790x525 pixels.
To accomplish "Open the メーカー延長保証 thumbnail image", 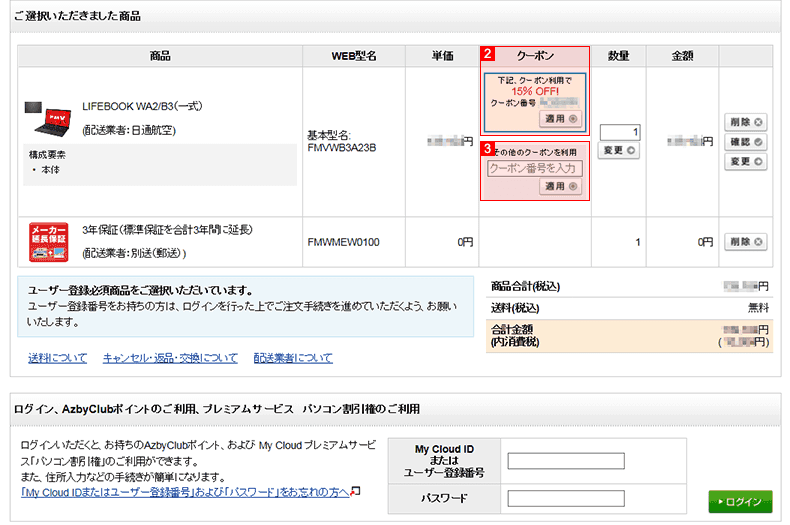I will pos(48,242).
